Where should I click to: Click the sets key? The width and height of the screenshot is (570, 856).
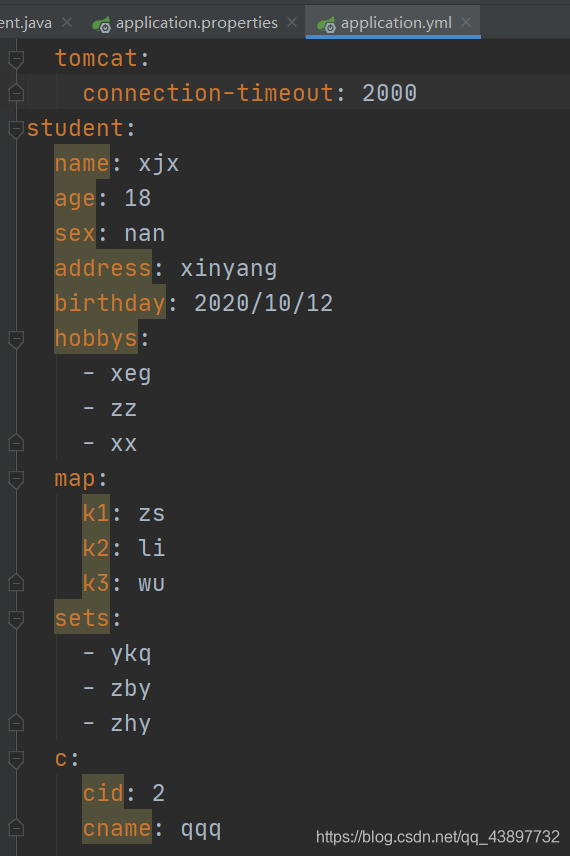pyautogui.click(x=82, y=619)
